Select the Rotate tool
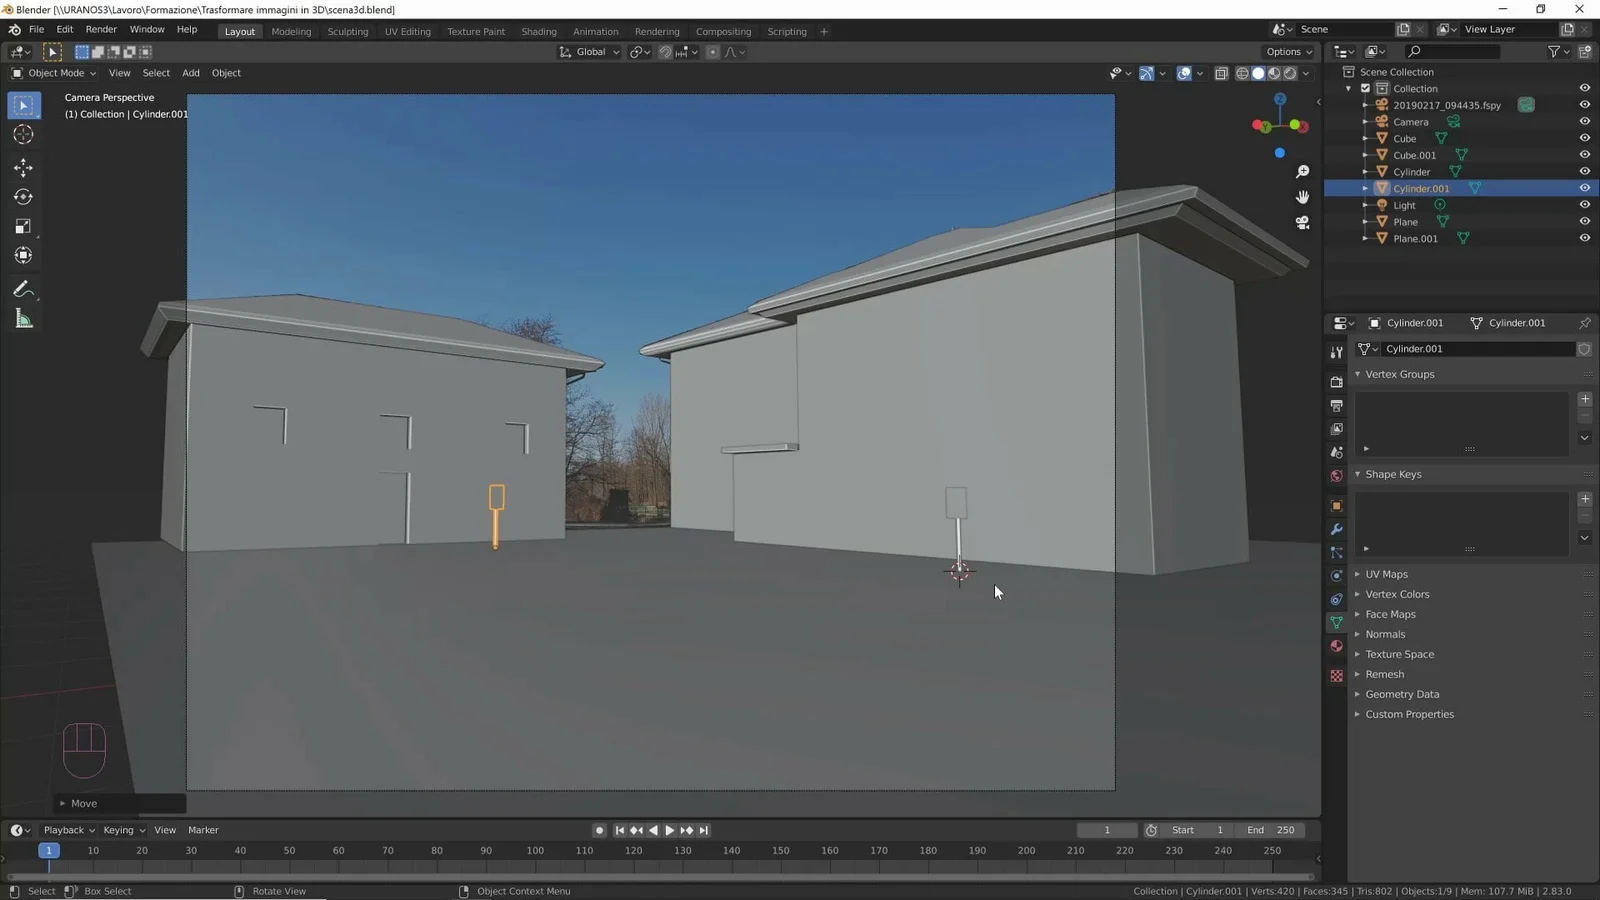The width and height of the screenshot is (1600, 900). (x=23, y=197)
